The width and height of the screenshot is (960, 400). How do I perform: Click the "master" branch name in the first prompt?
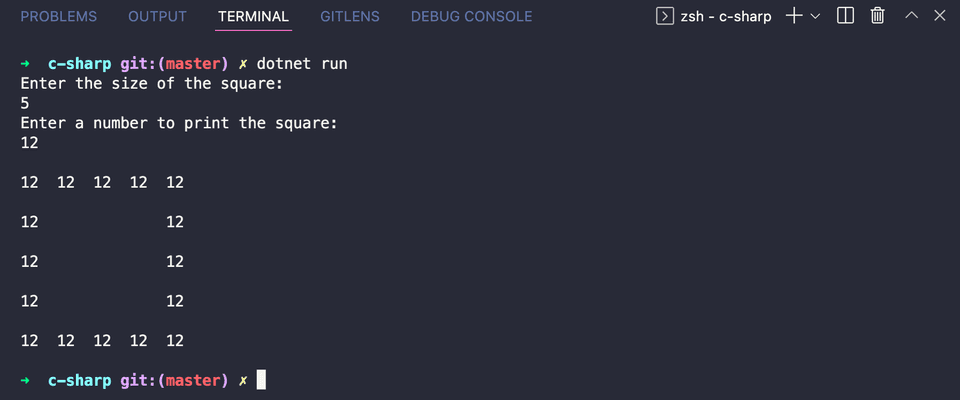192,64
